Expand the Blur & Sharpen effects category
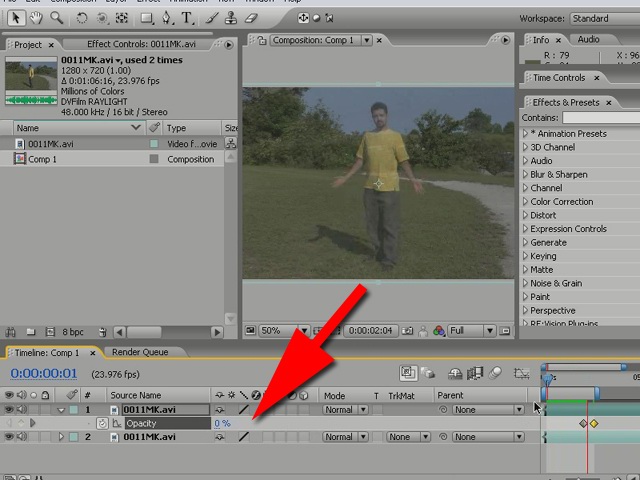 [x=524, y=174]
